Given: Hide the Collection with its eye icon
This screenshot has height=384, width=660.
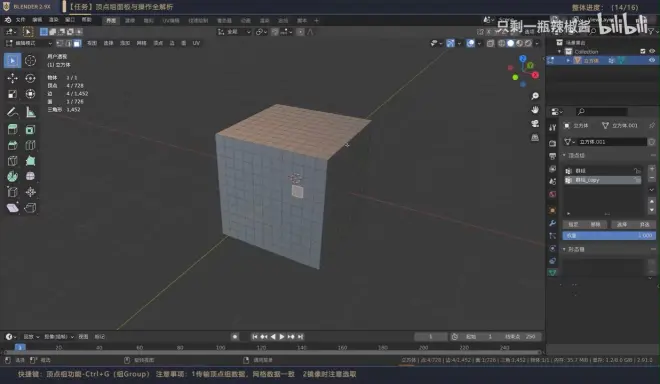Looking at the screenshot, I should click(652, 51).
